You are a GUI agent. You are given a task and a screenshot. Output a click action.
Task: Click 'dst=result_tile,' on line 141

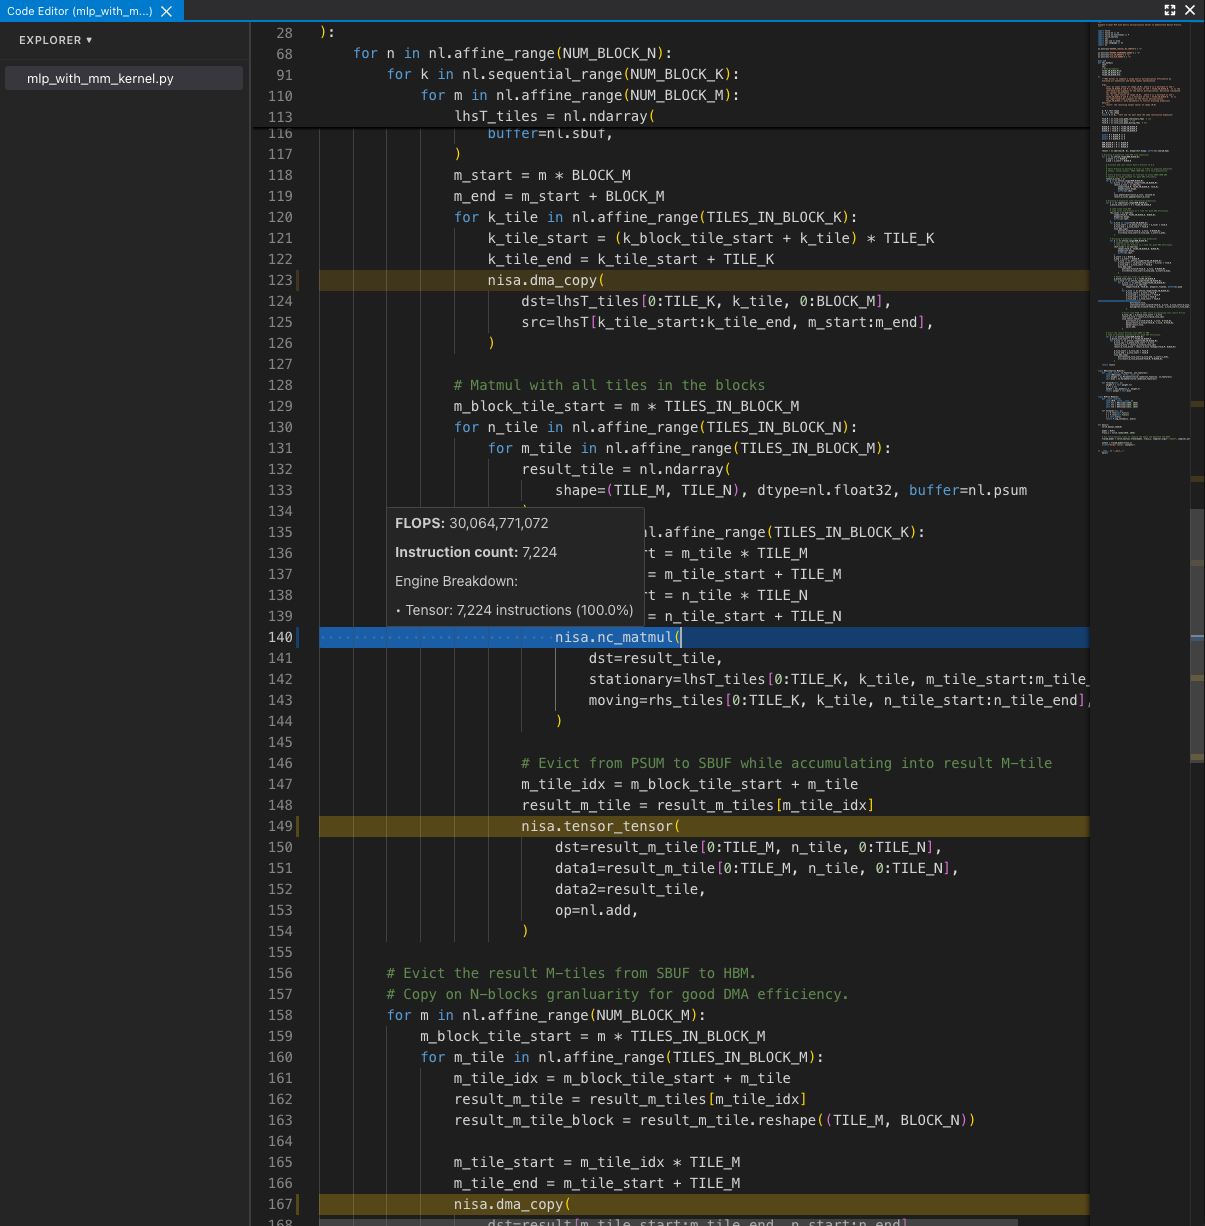(656, 658)
